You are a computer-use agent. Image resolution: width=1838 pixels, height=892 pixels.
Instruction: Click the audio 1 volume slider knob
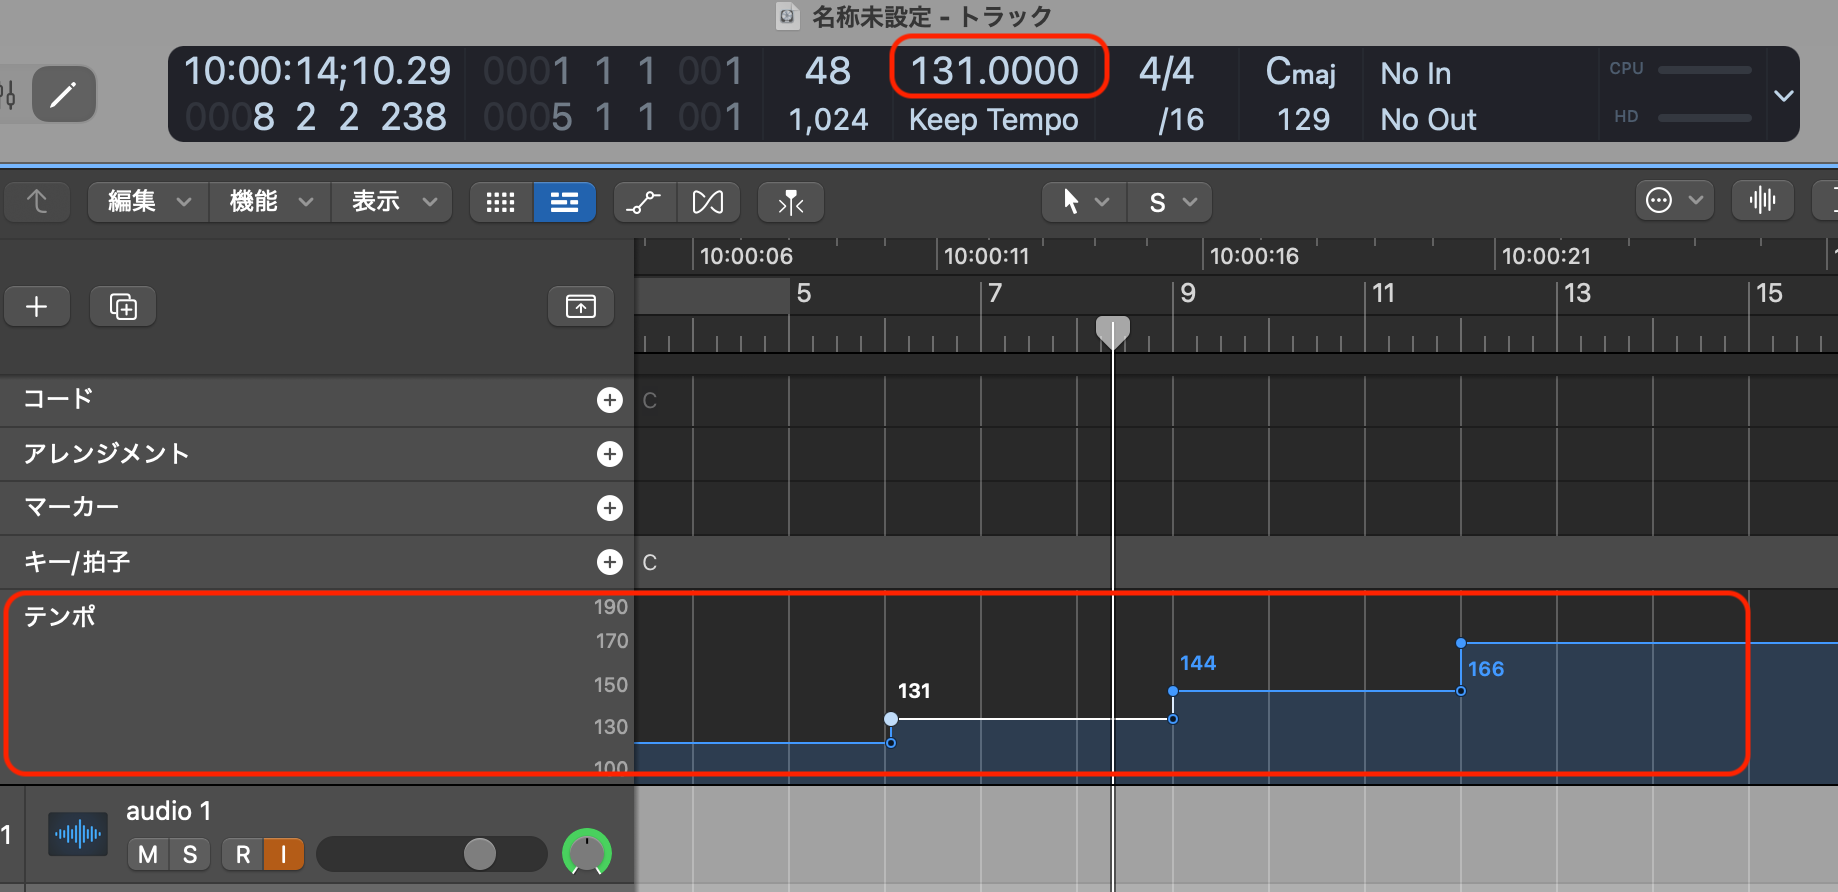tap(480, 854)
